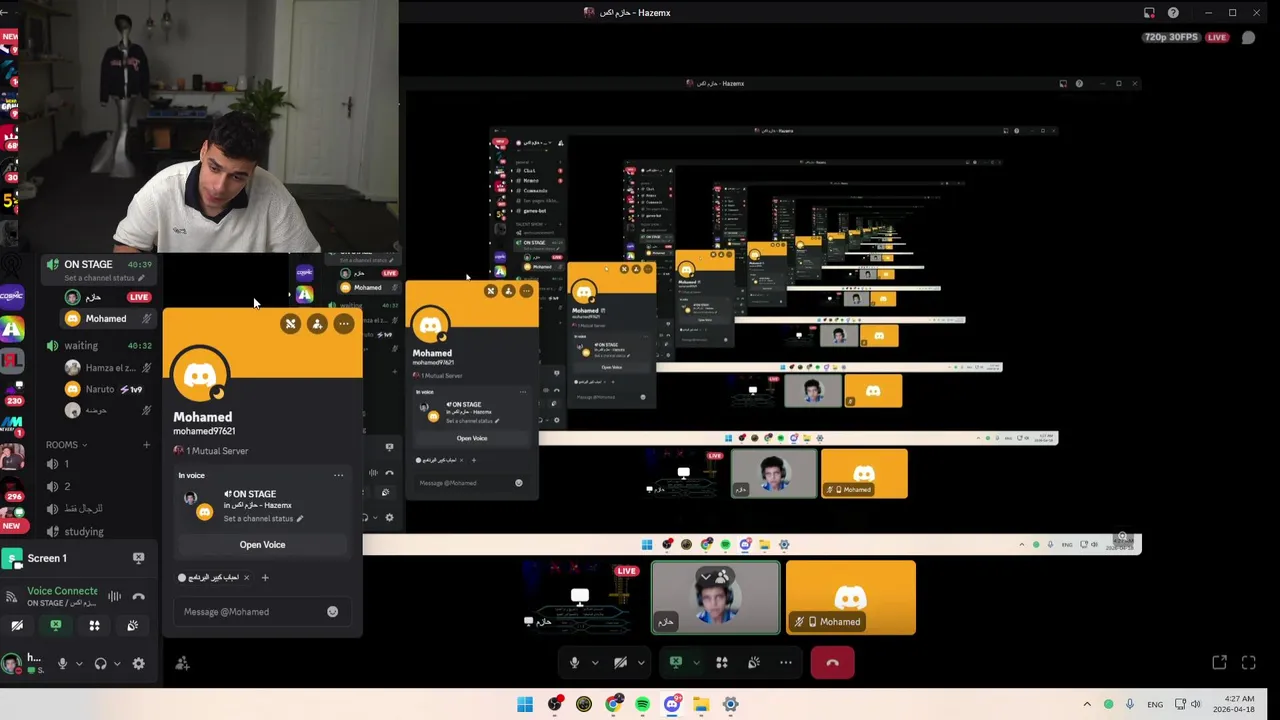Open File Explorer from the taskbar

pos(701,704)
